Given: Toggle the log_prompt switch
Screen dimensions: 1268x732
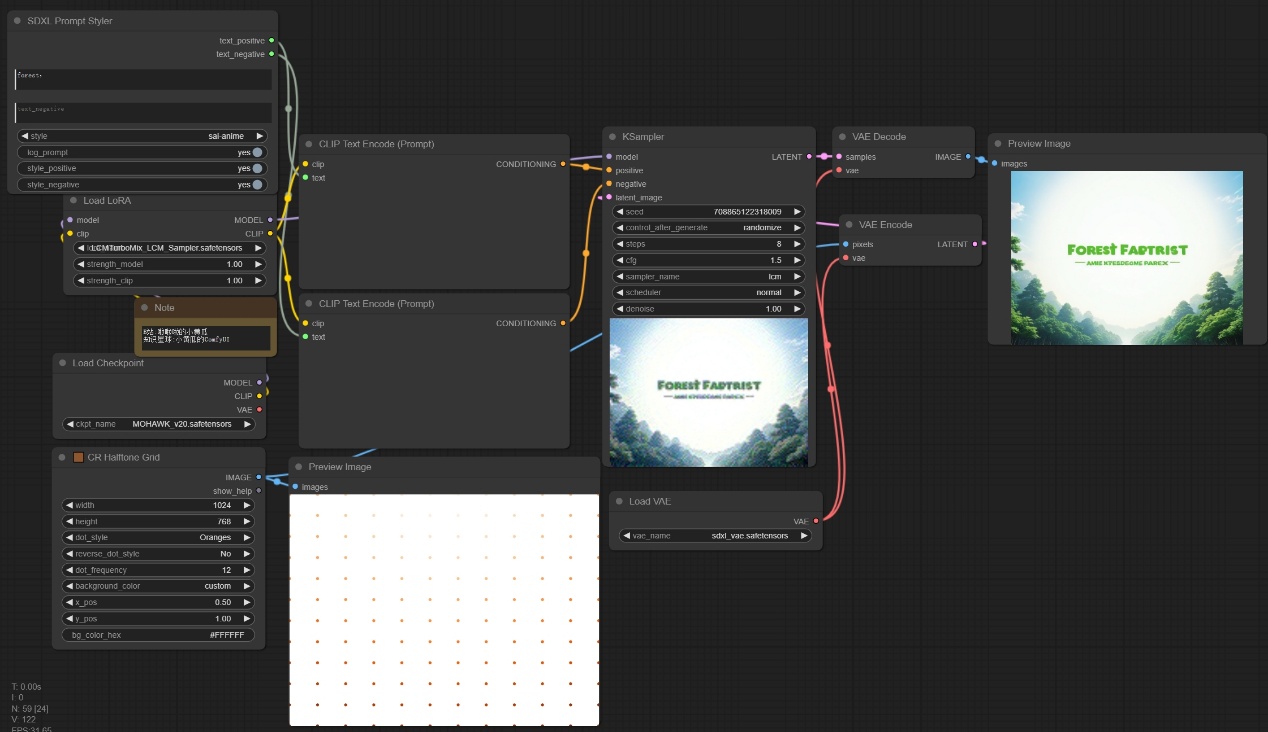Looking at the screenshot, I should point(257,153).
